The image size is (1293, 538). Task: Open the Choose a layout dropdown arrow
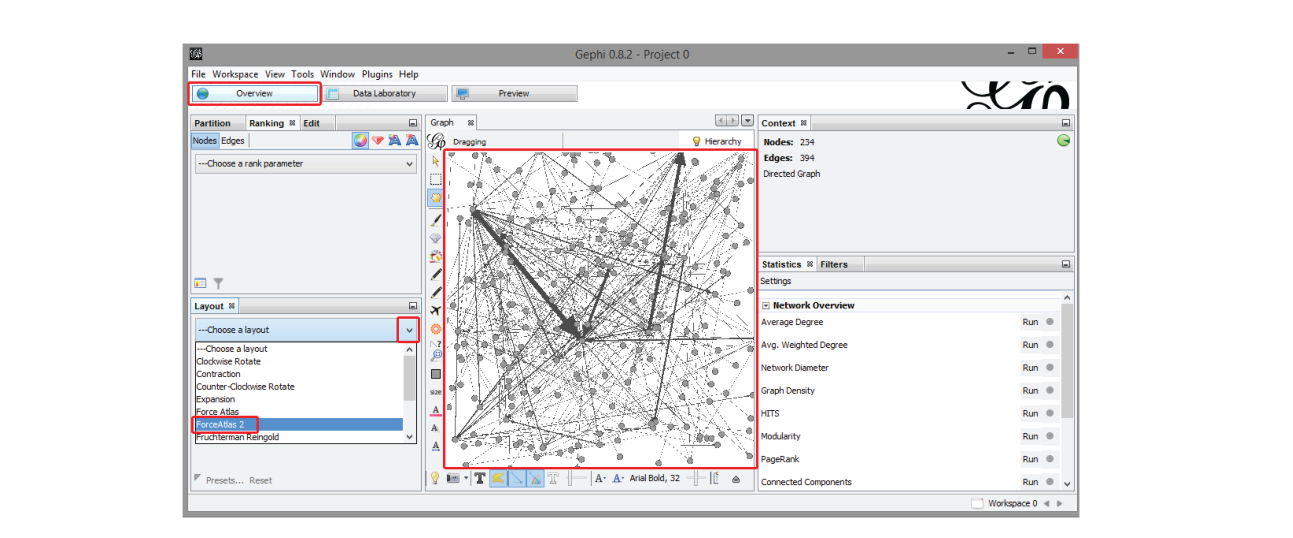[x=408, y=329]
